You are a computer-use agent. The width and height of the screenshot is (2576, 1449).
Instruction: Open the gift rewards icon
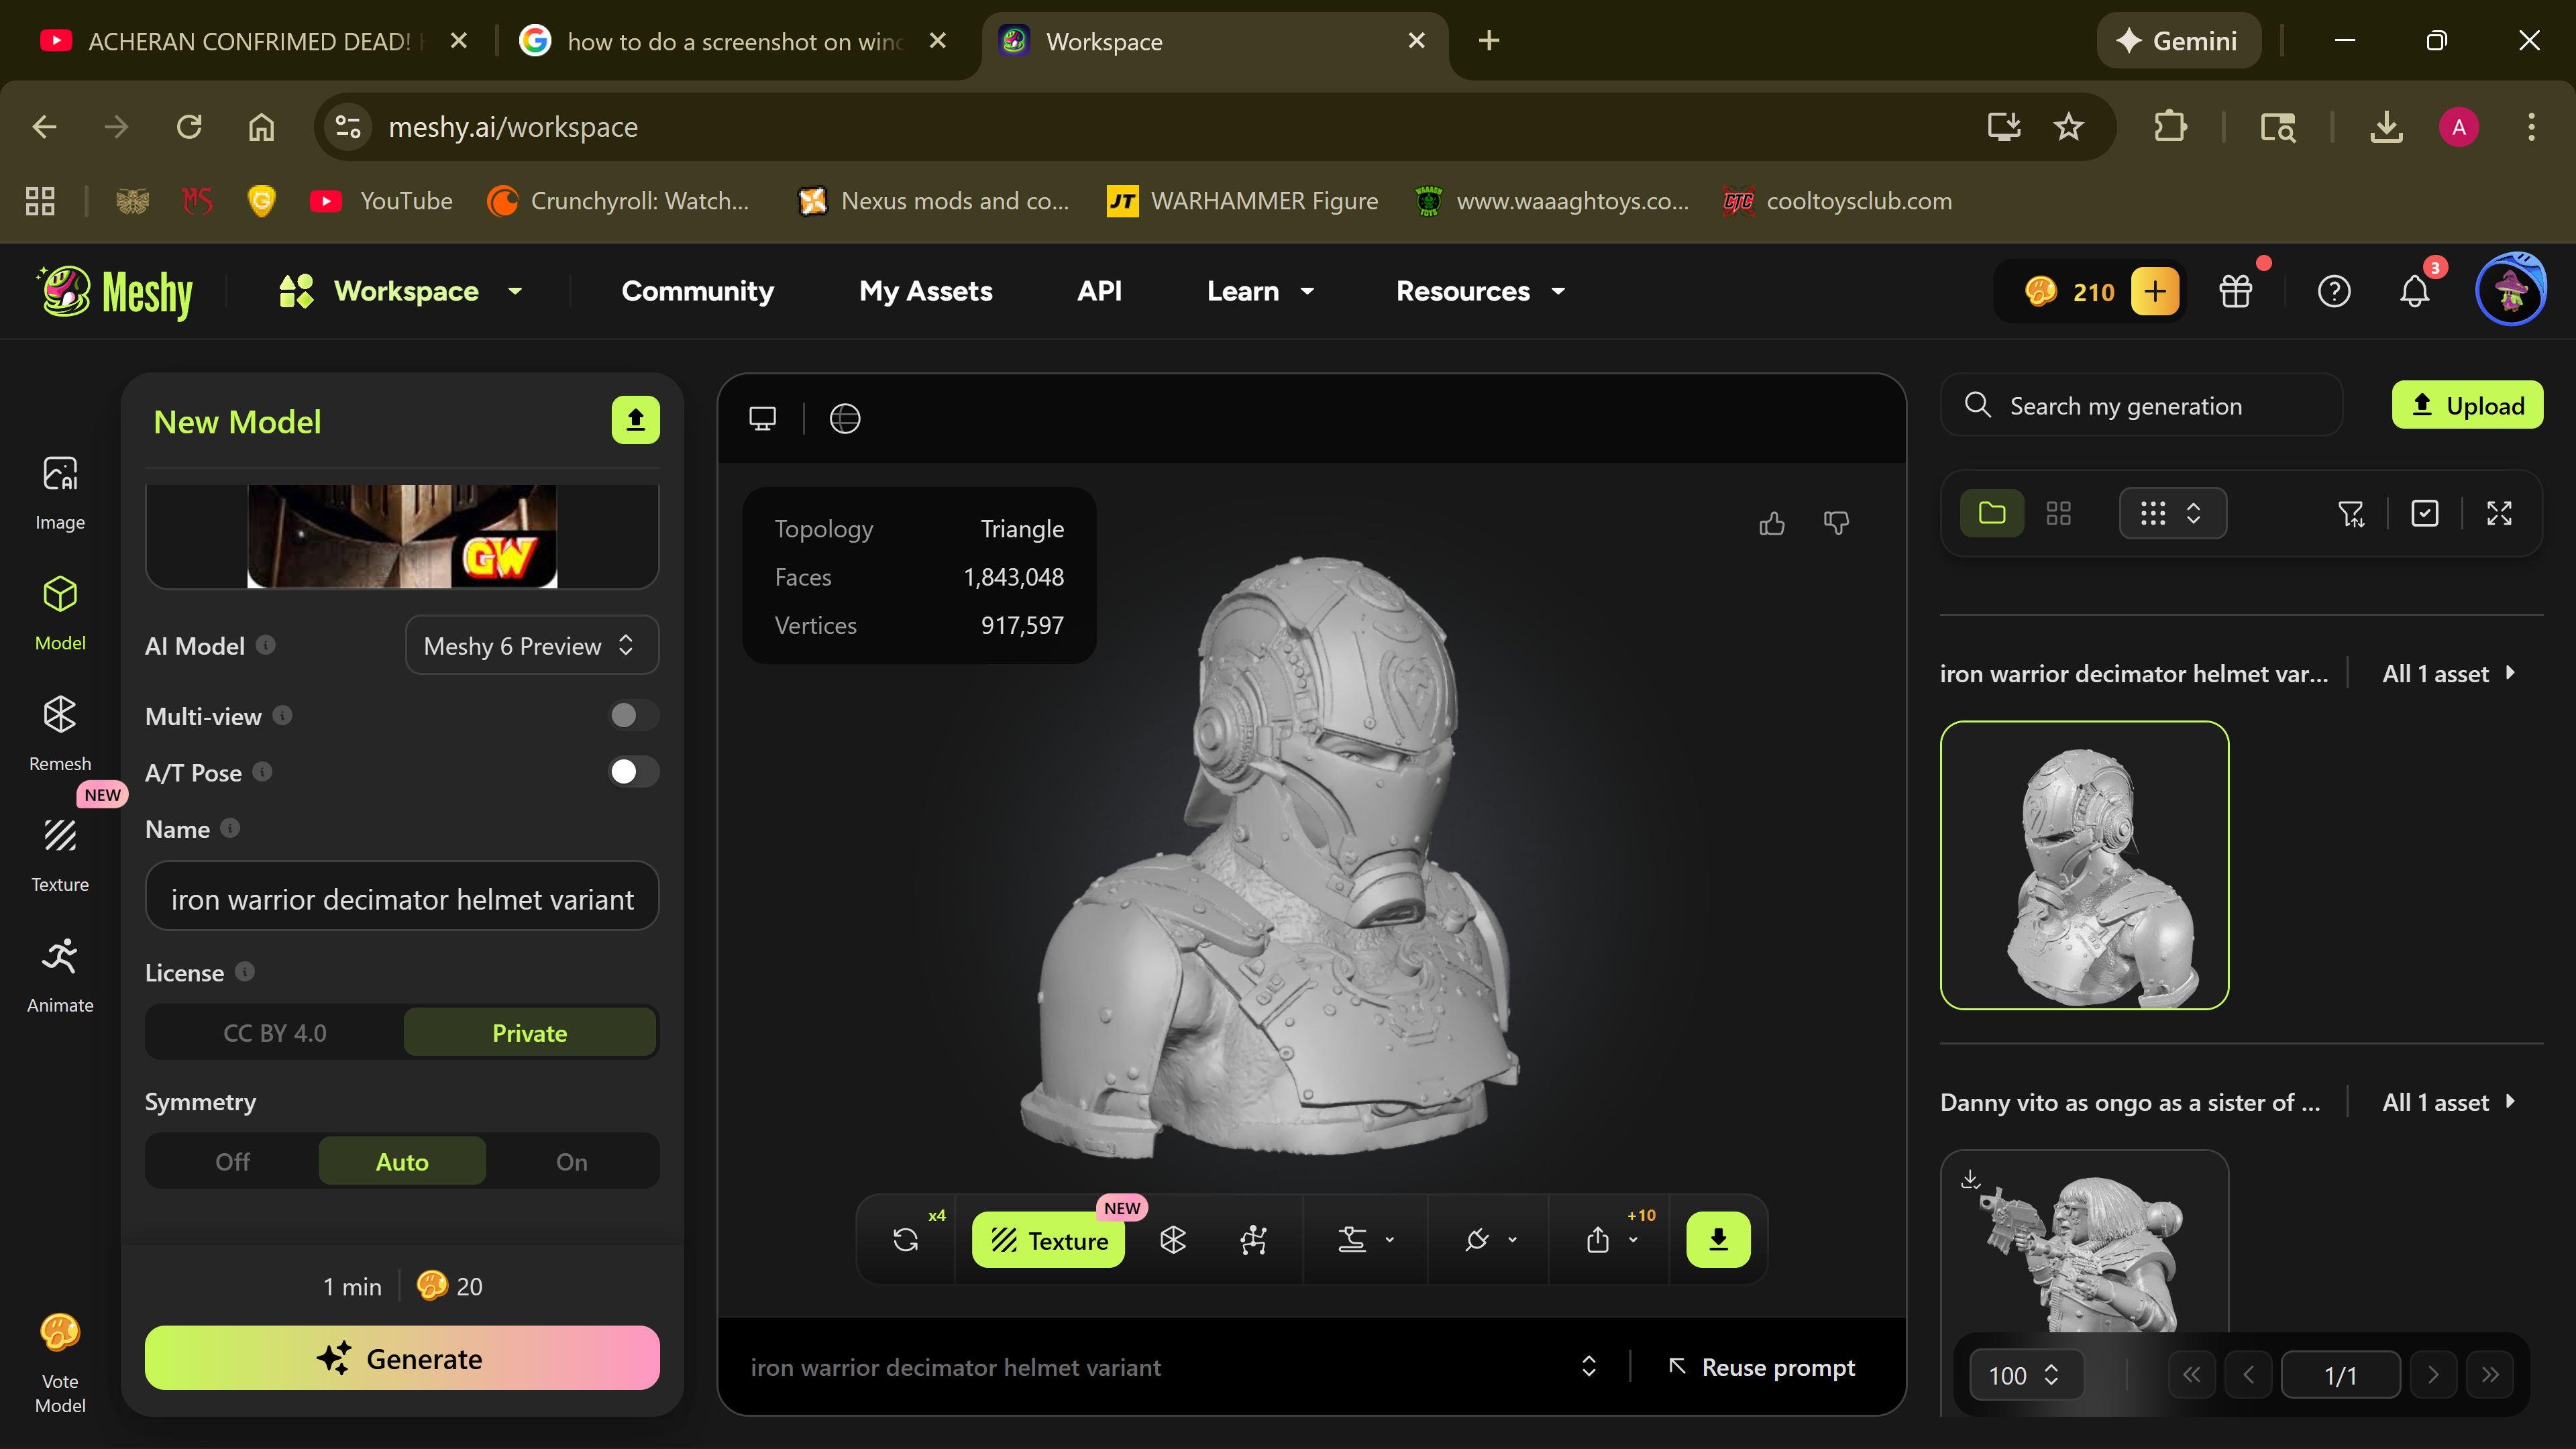click(2235, 291)
